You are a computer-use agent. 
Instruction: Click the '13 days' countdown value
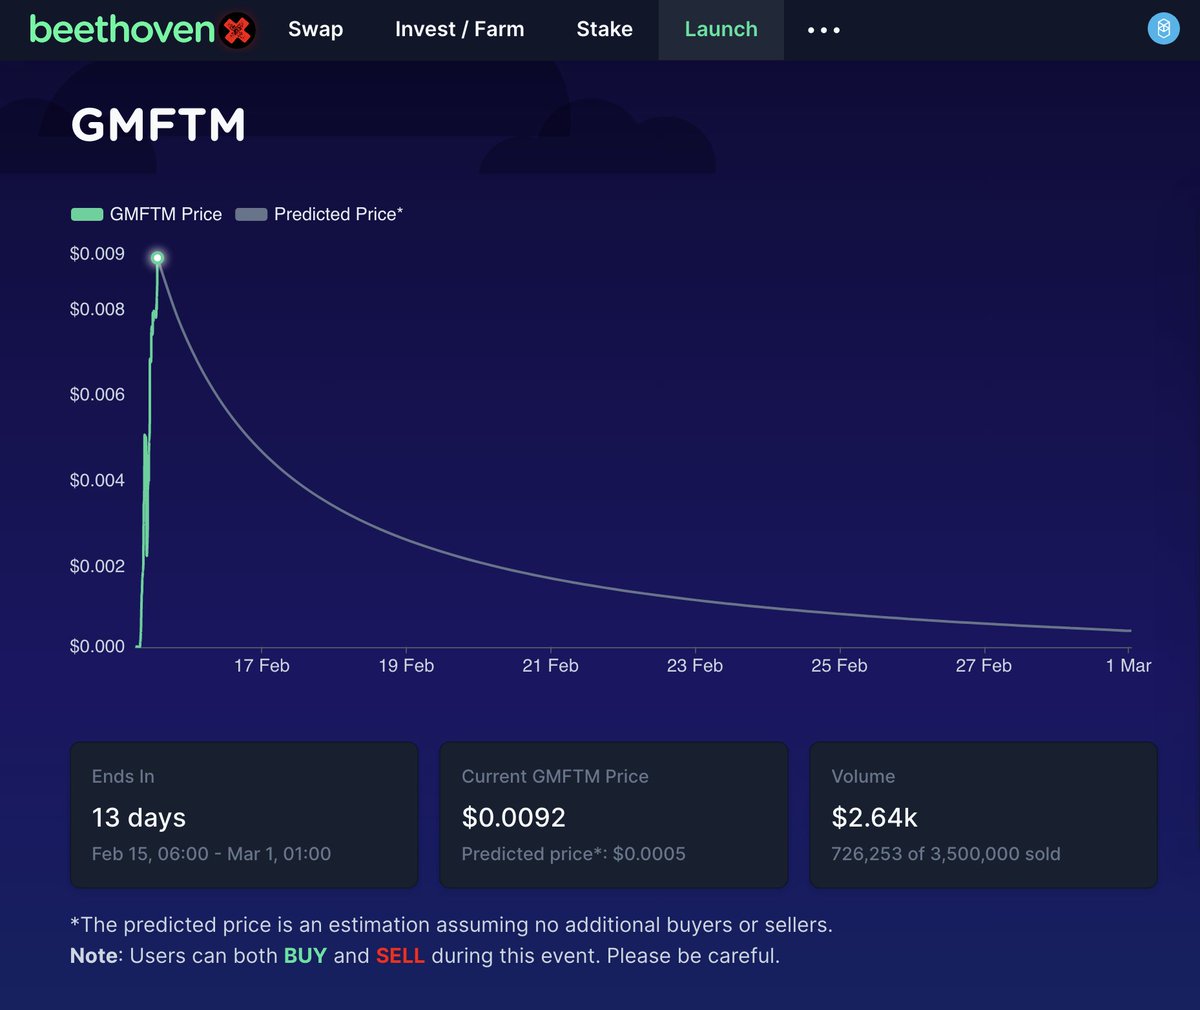coord(139,818)
